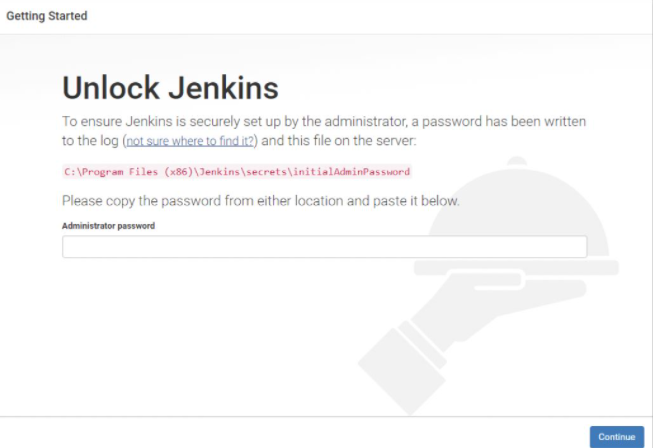Click the 'C:\Program Files (x86)' path segment
The image size is (653, 448).
(x=129, y=172)
